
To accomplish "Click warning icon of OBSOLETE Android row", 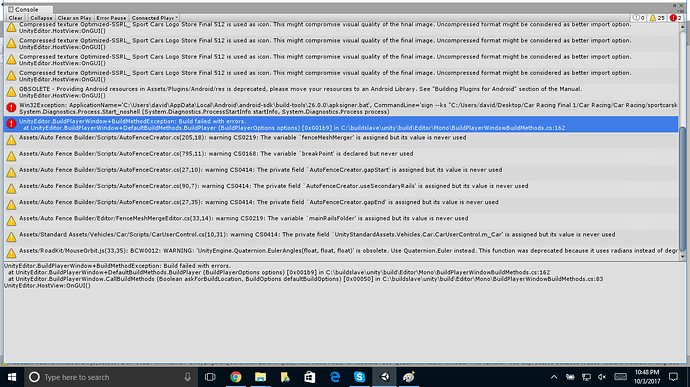I will pyautogui.click(x=11, y=92).
